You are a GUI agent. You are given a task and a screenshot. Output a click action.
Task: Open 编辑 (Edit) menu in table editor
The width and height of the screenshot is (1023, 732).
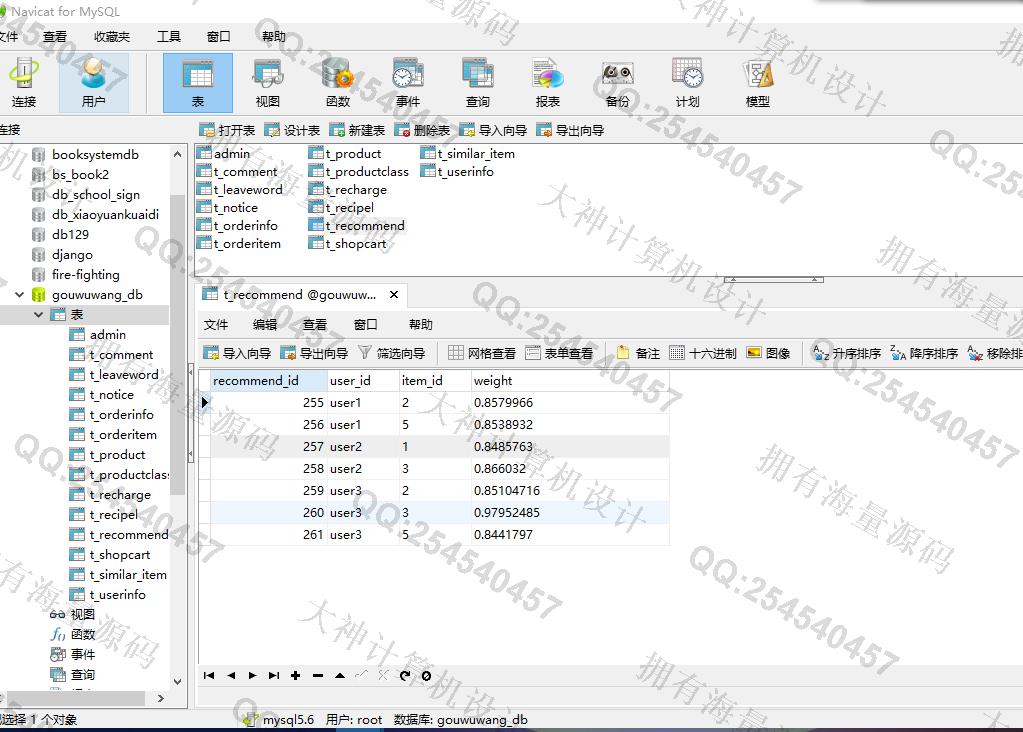[265, 324]
